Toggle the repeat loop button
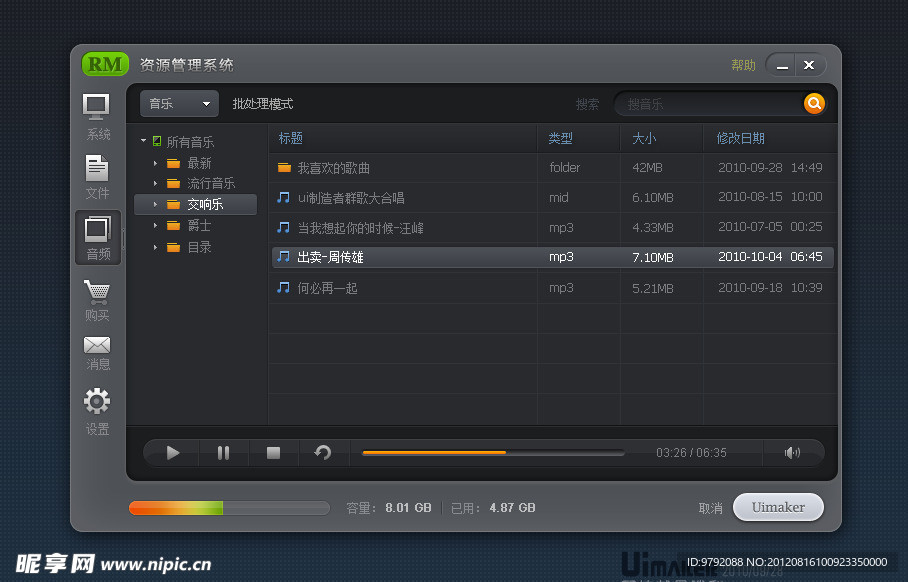This screenshot has height=582, width=908. point(322,453)
